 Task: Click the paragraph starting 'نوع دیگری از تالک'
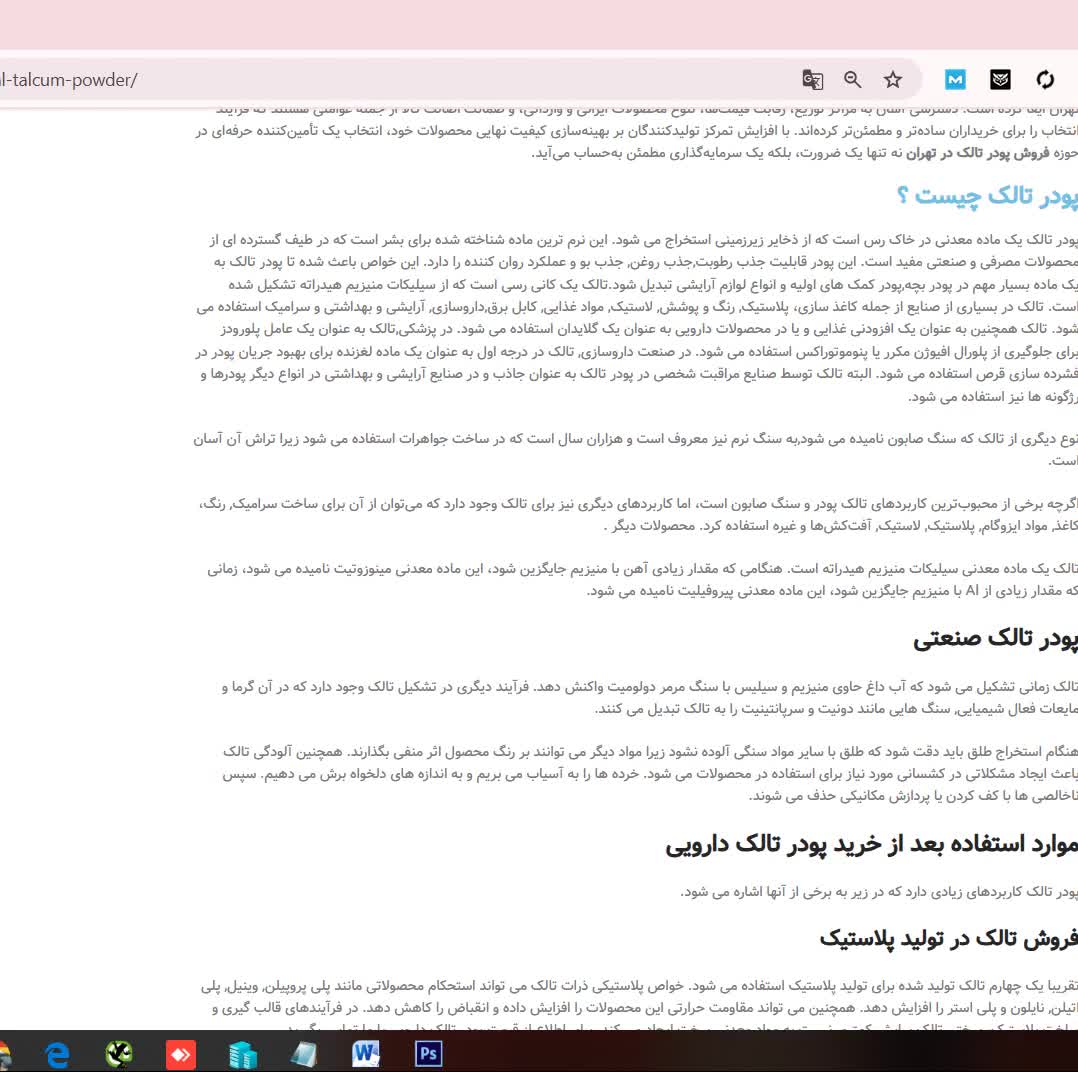pos(635,449)
